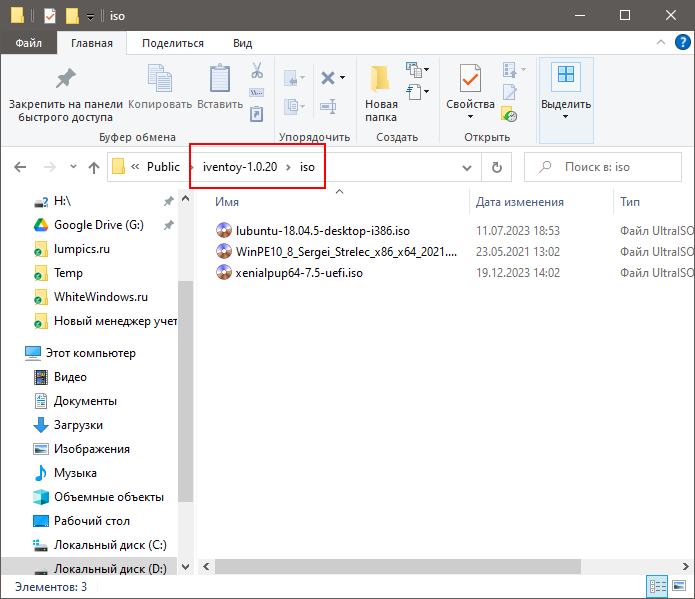Open Help with the question mark icon
The width and height of the screenshot is (695, 599).
coord(683,43)
